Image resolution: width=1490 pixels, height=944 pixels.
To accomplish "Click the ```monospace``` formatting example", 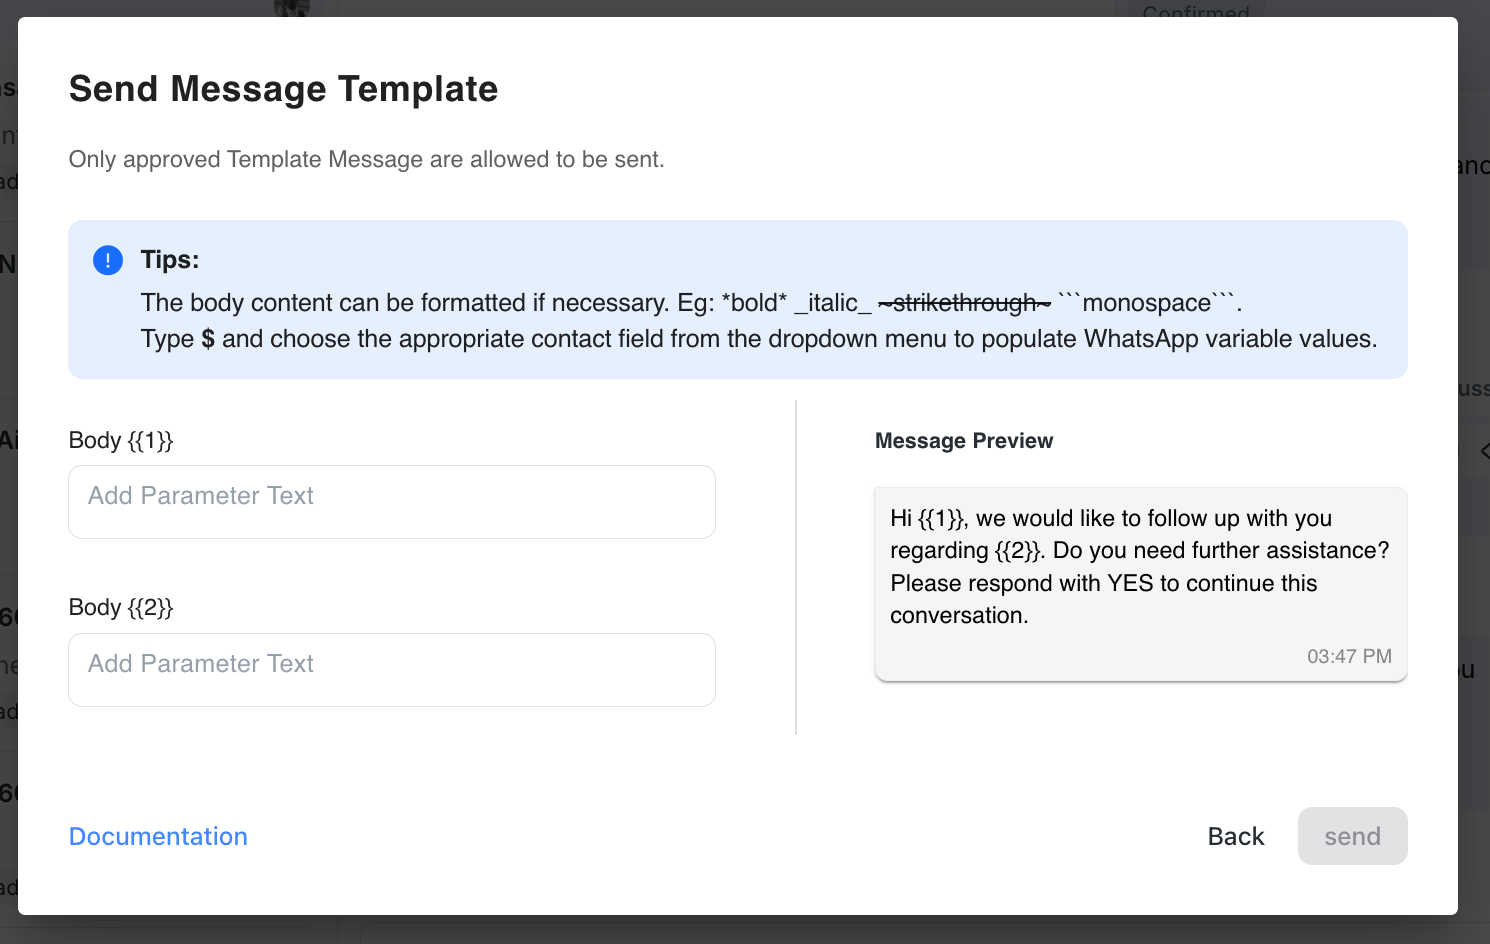I will pos(1147,303).
